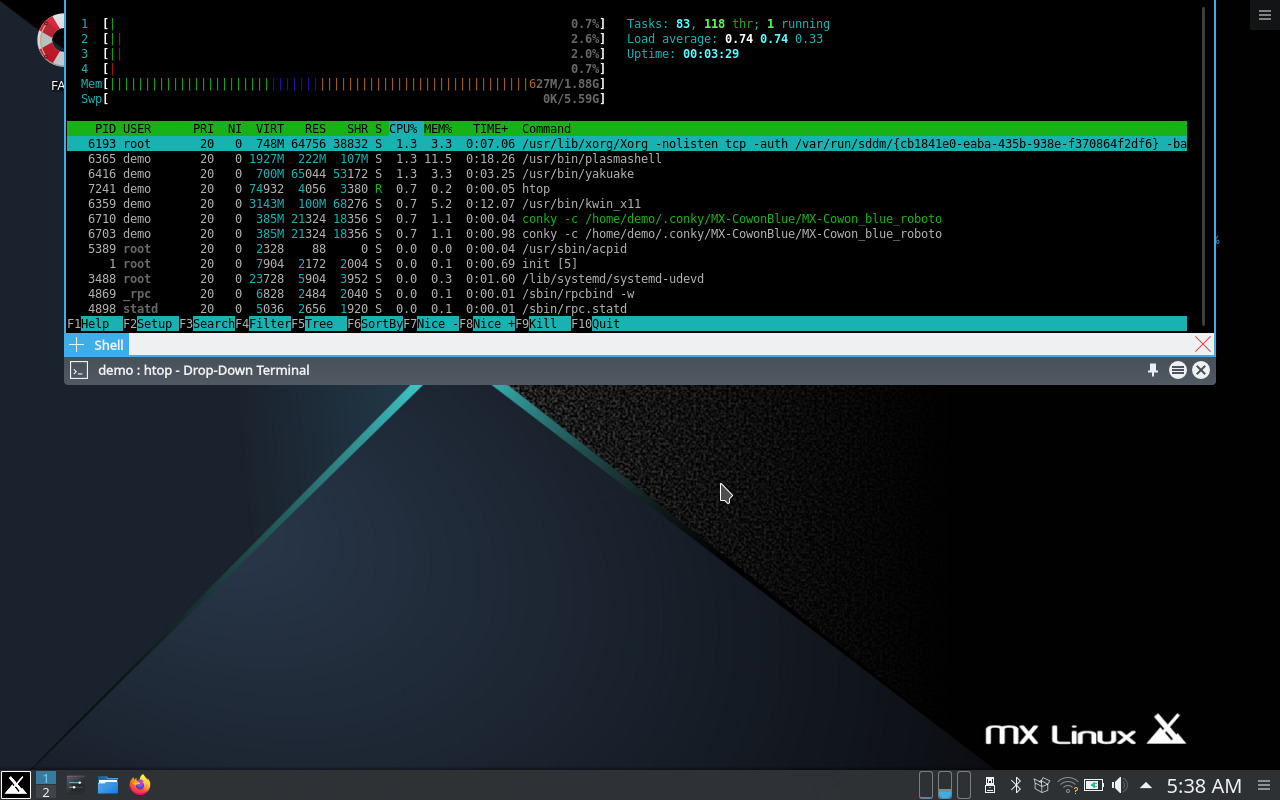
Task: Open the removable devices tray icon
Action: 989,785
